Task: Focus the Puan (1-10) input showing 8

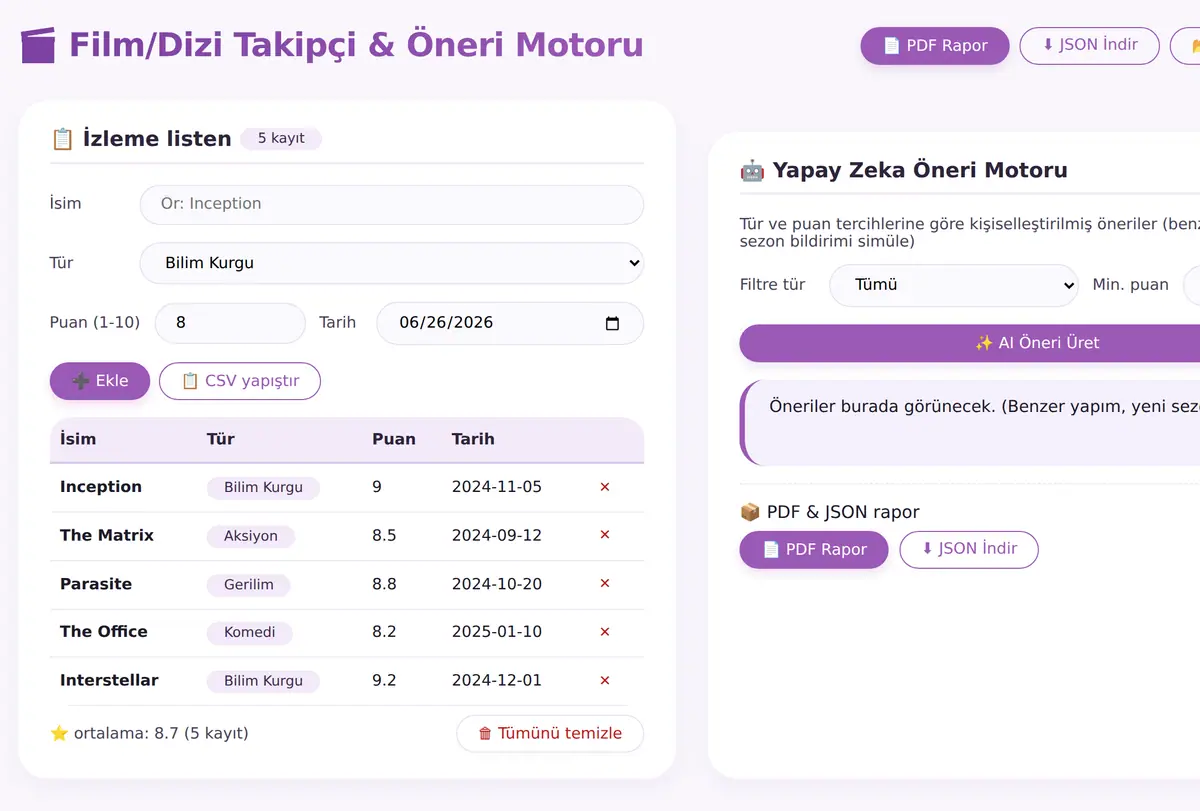Action: [230, 323]
